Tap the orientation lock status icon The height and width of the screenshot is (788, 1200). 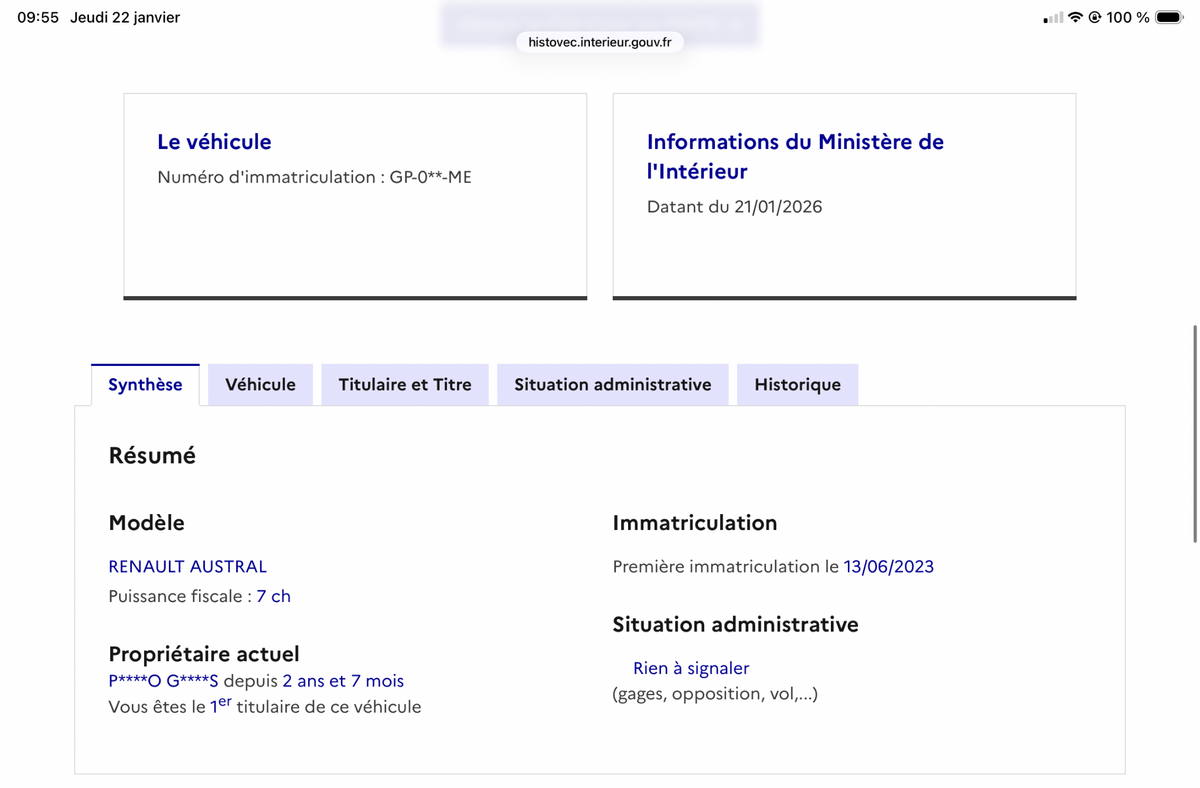(x=1094, y=17)
